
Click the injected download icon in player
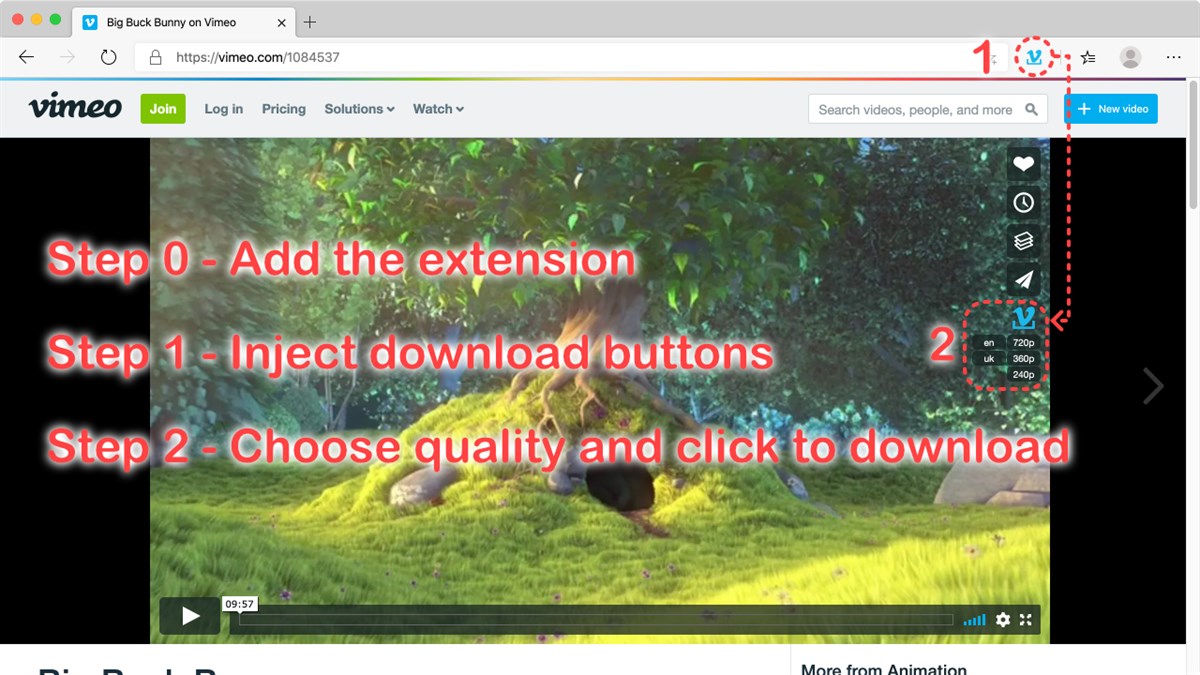[x=1023, y=319]
